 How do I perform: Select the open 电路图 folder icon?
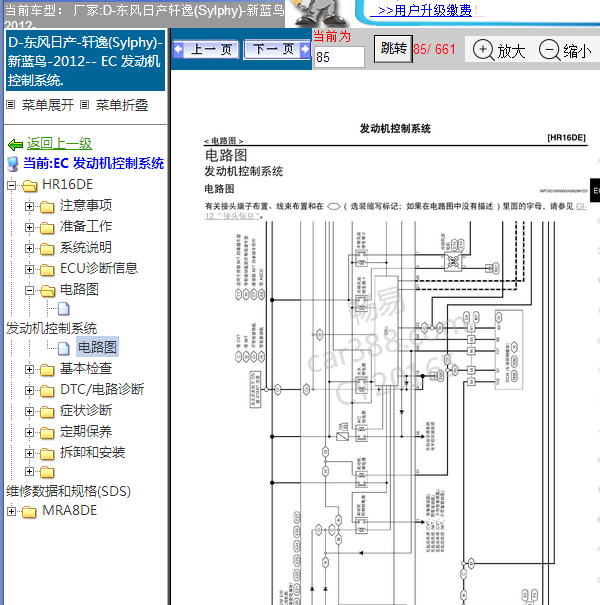coord(47,291)
